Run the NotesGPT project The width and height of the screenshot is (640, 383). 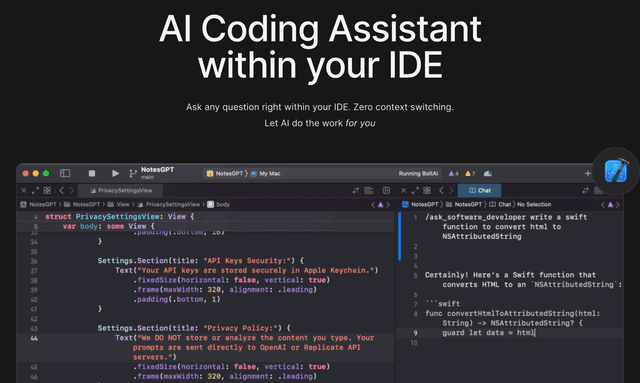115,173
